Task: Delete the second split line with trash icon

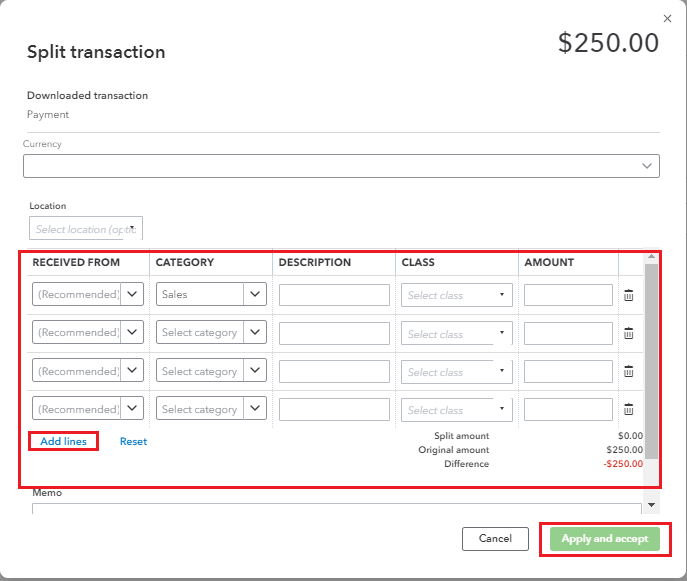Action: [629, 333]
